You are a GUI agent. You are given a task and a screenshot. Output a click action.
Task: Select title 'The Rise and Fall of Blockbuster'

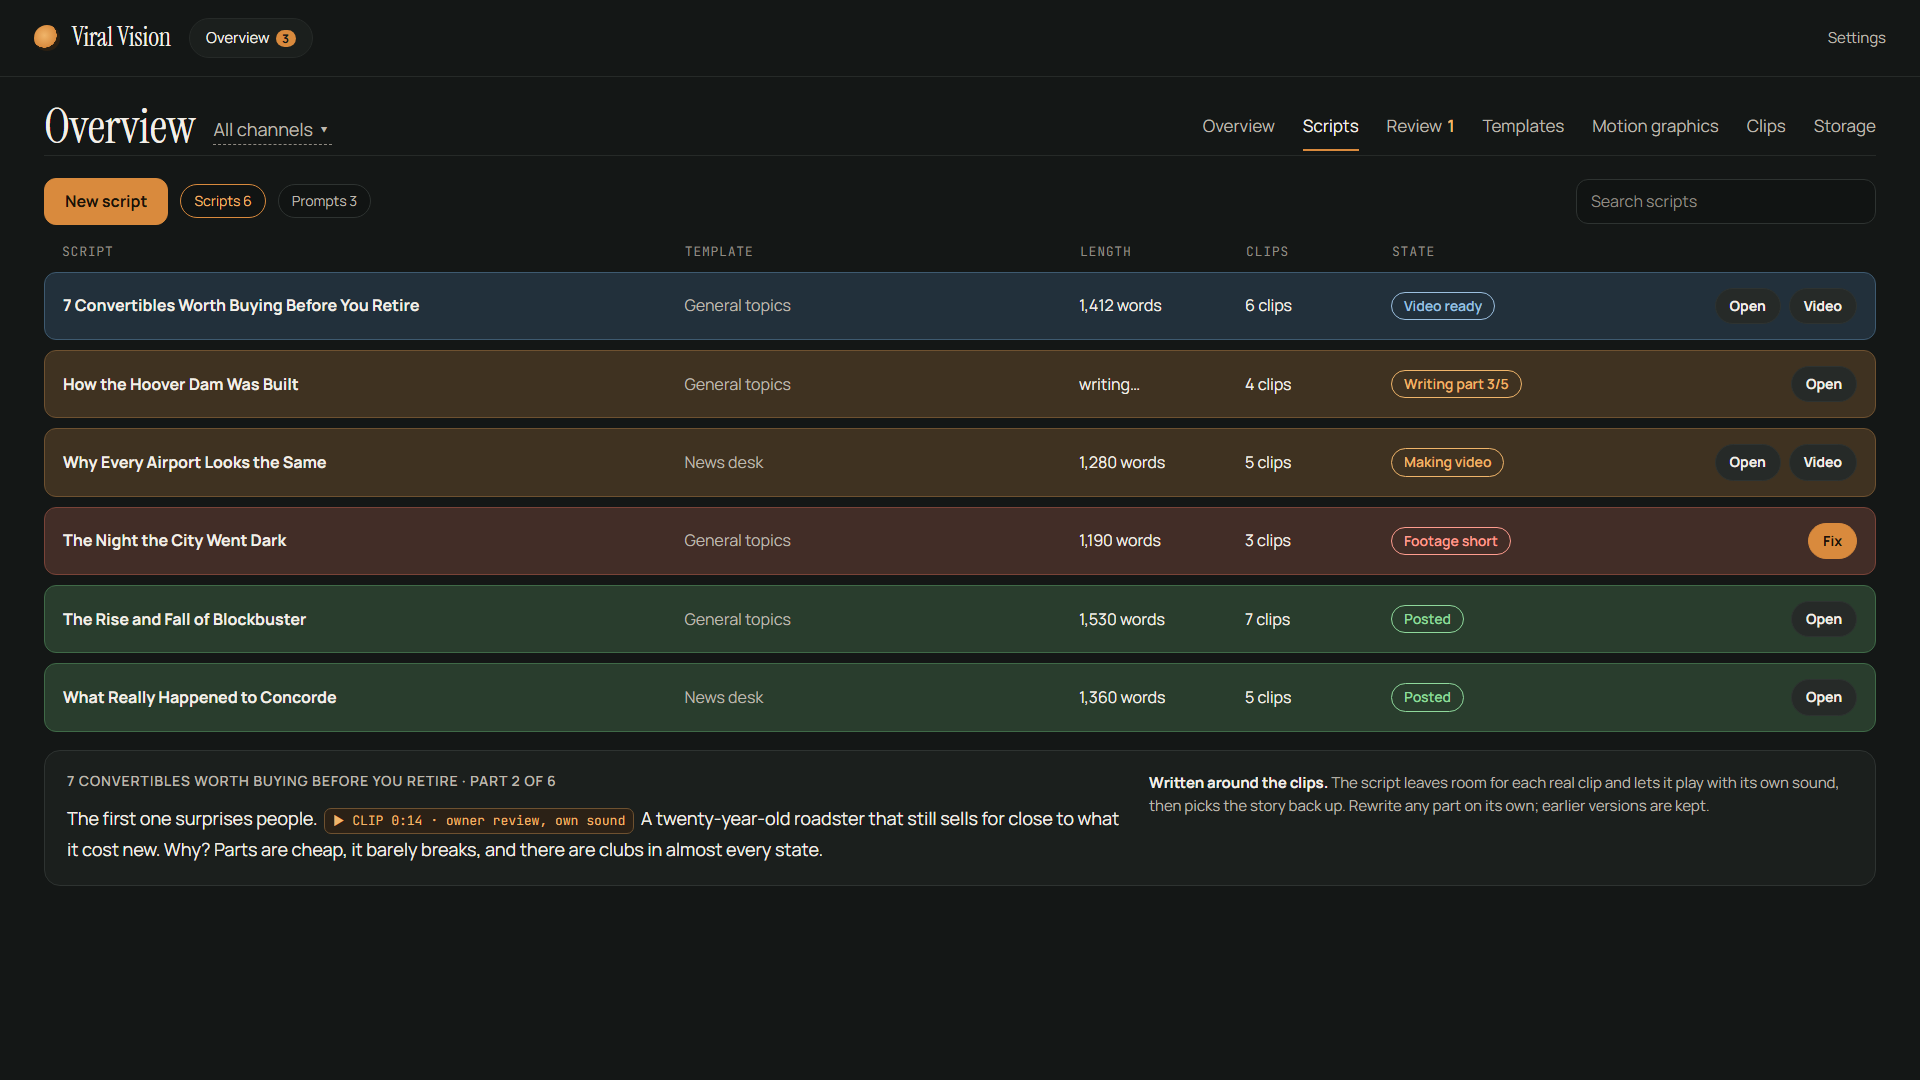click(184, 619)
